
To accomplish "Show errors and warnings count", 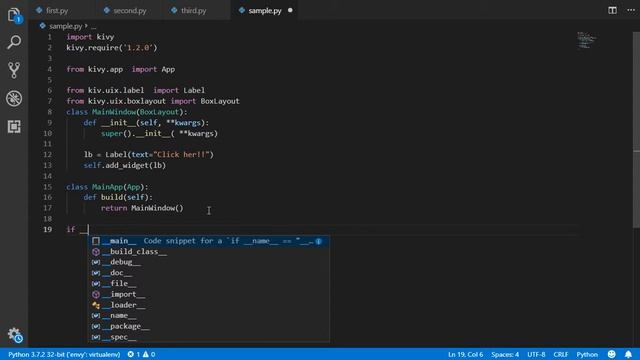I will [141, 354].
